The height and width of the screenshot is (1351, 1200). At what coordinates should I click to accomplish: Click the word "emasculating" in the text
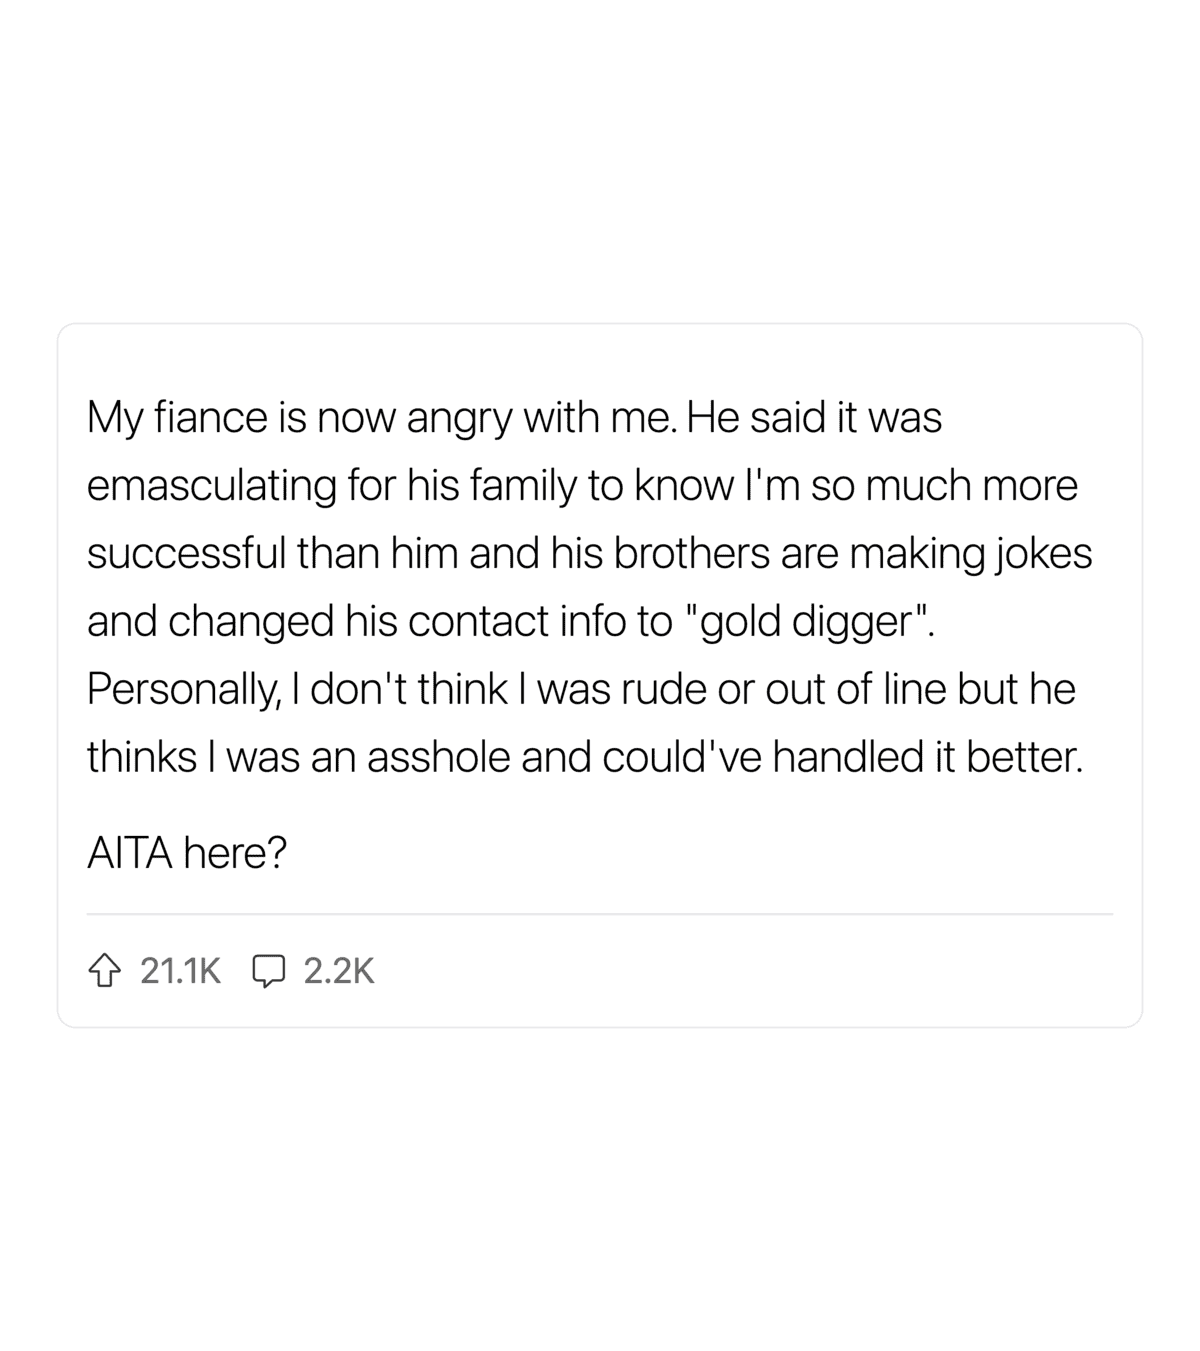point(212,487)
